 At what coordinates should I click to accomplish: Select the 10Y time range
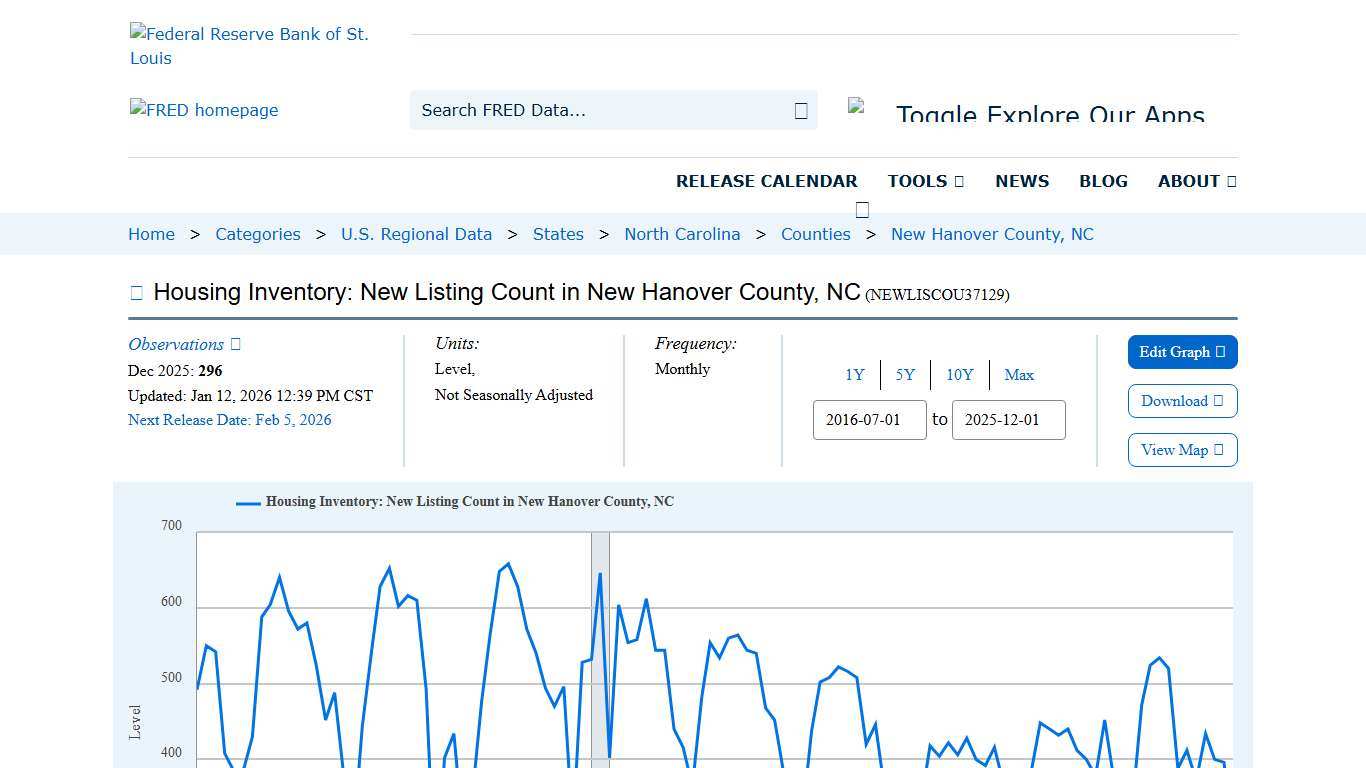(959, 375)
